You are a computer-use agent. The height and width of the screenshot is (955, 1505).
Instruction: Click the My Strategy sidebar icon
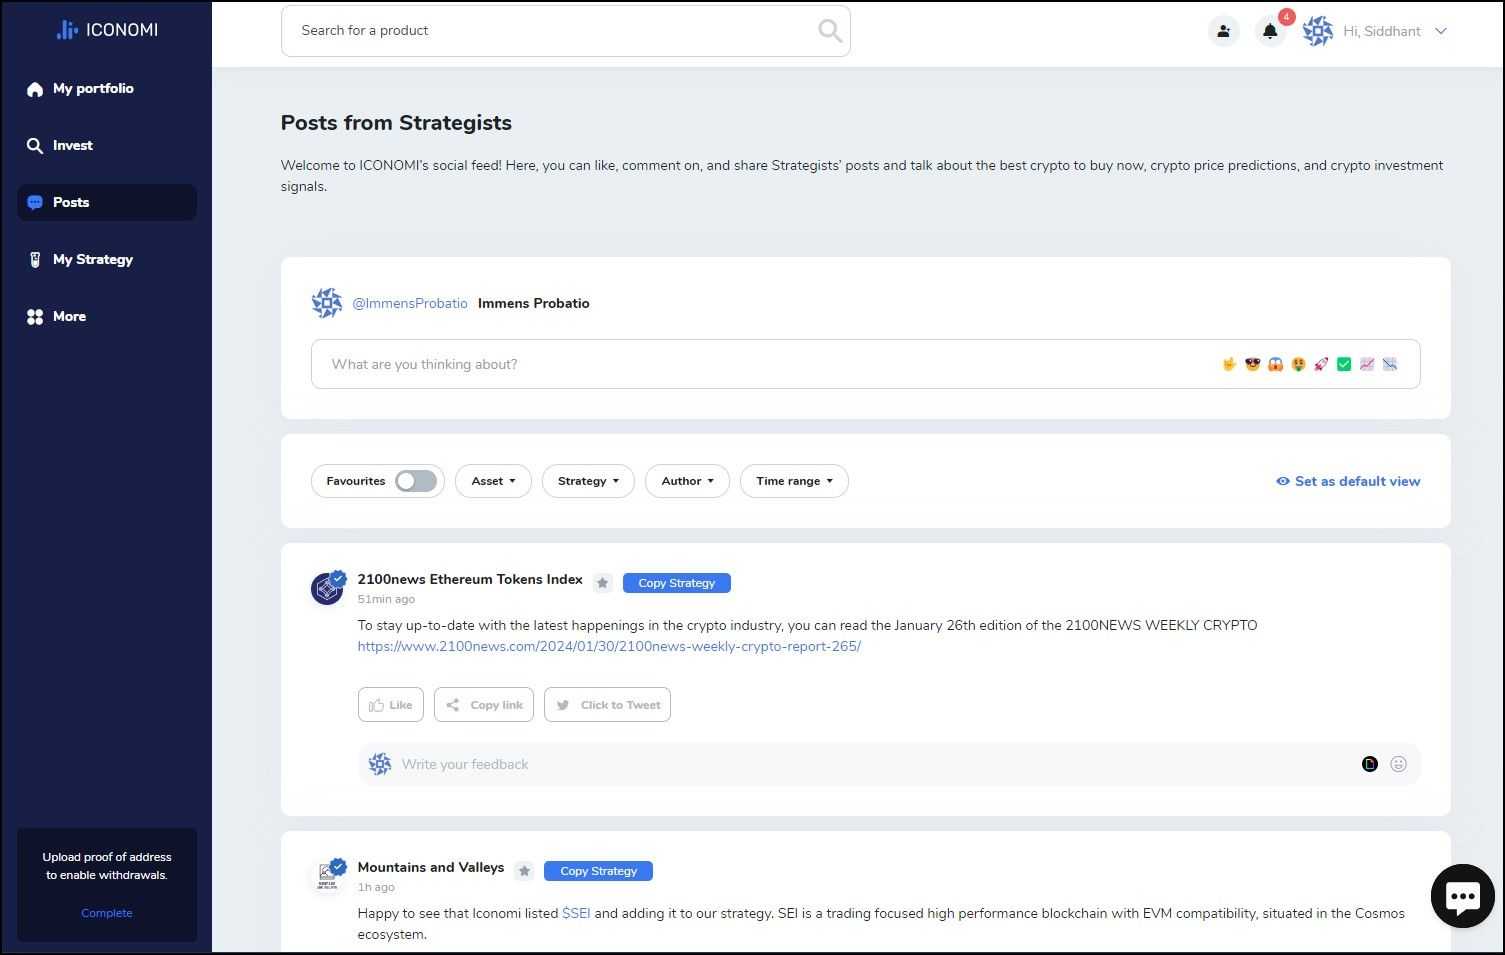(35, 259)
